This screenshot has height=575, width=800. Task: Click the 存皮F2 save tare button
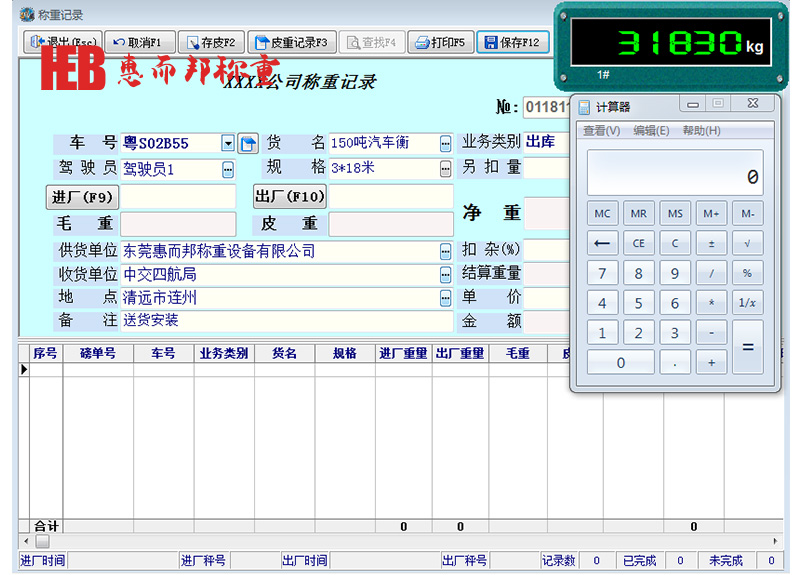210,42
